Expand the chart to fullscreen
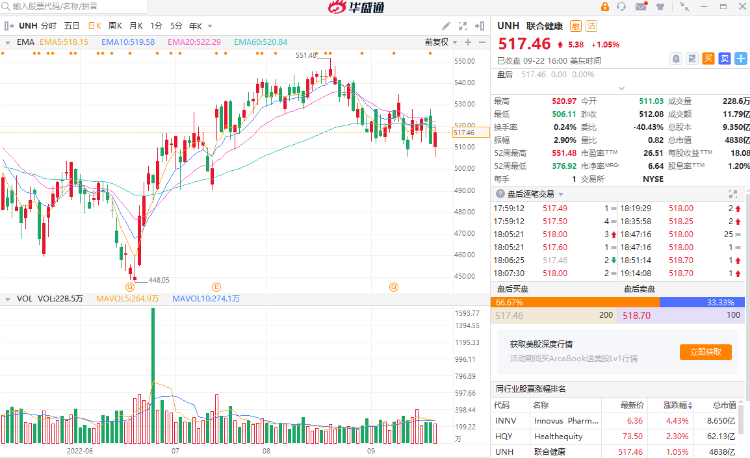Viewport: 750px width, 458px height. [463, 26]
